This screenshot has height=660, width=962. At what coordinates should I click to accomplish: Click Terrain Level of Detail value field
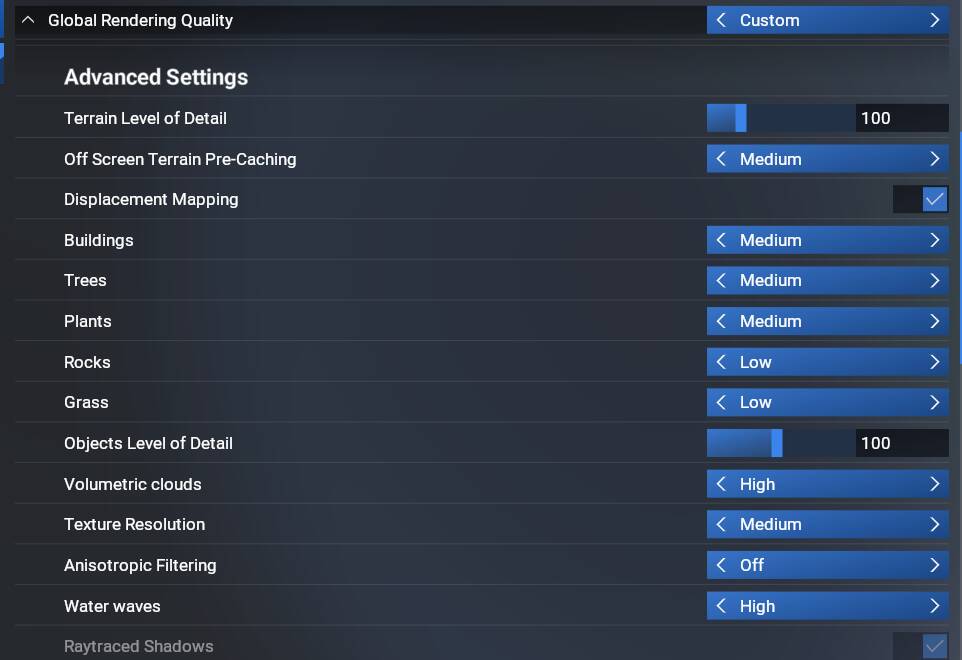pos(902,118)
